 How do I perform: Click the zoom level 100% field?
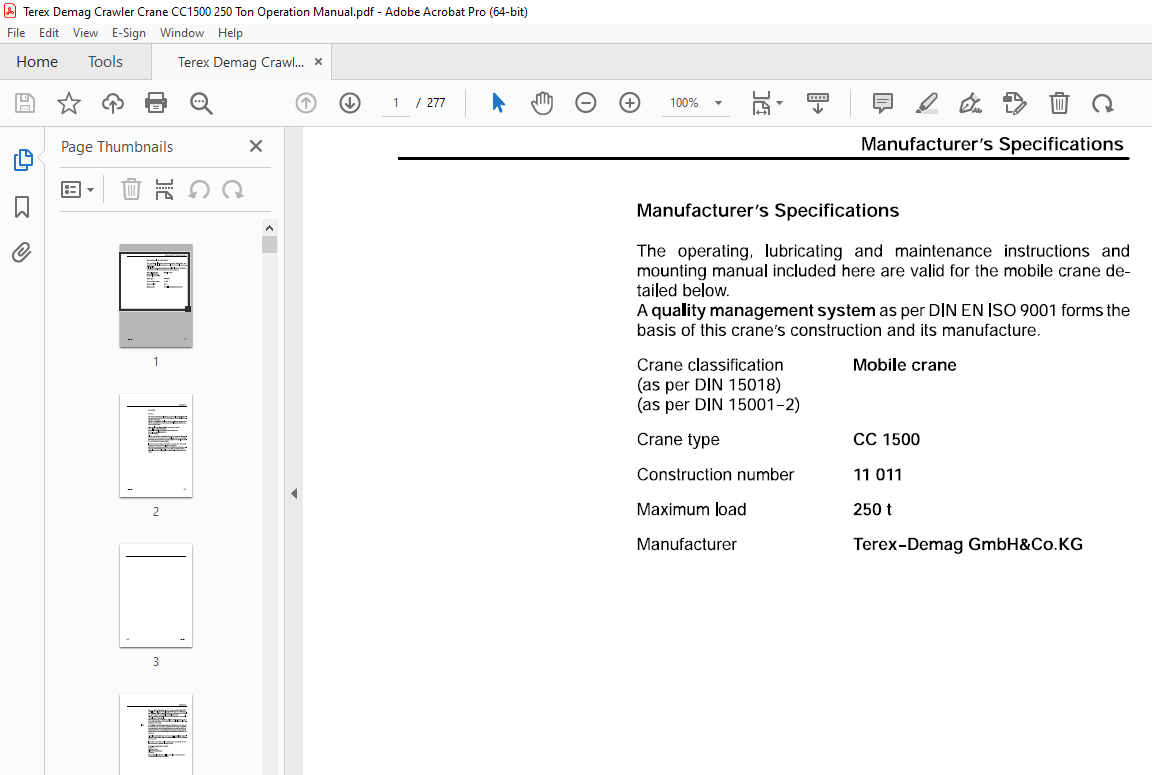point(685,103)
